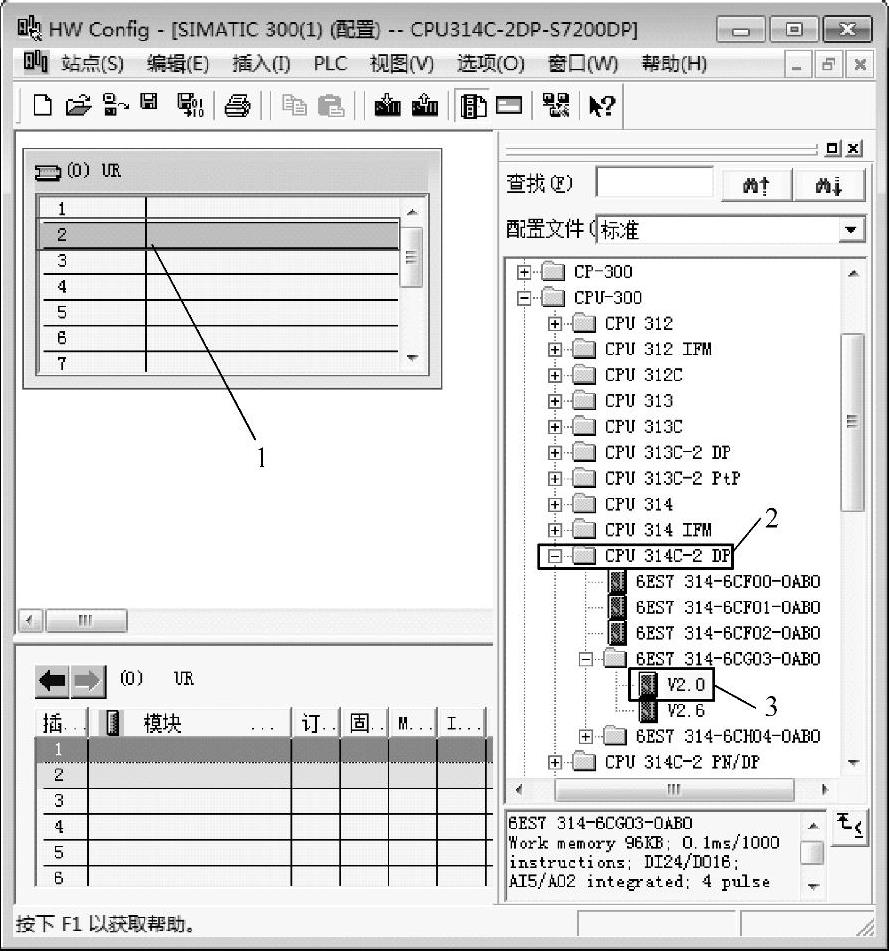Open the 窗口(W) menu
The image size is (889, 951).
(583, 64)
